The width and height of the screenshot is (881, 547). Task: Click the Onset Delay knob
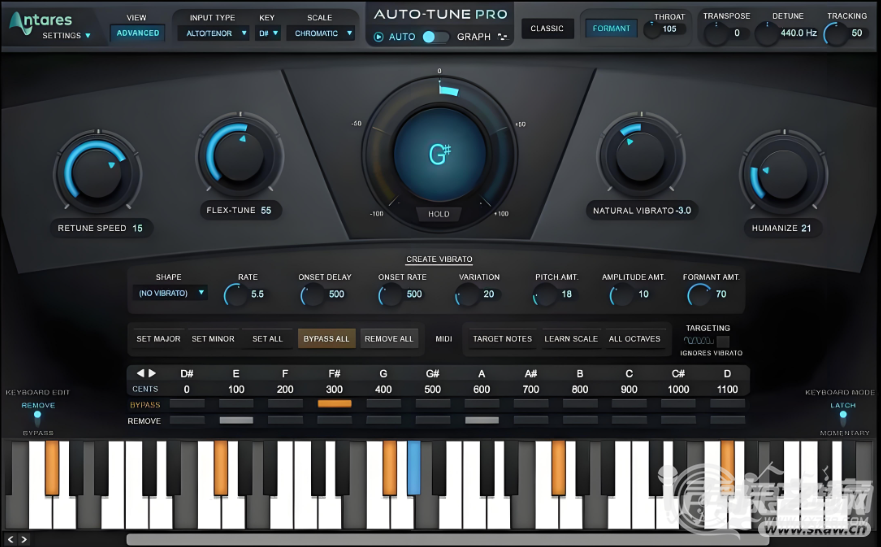click(x=312, y=295)
